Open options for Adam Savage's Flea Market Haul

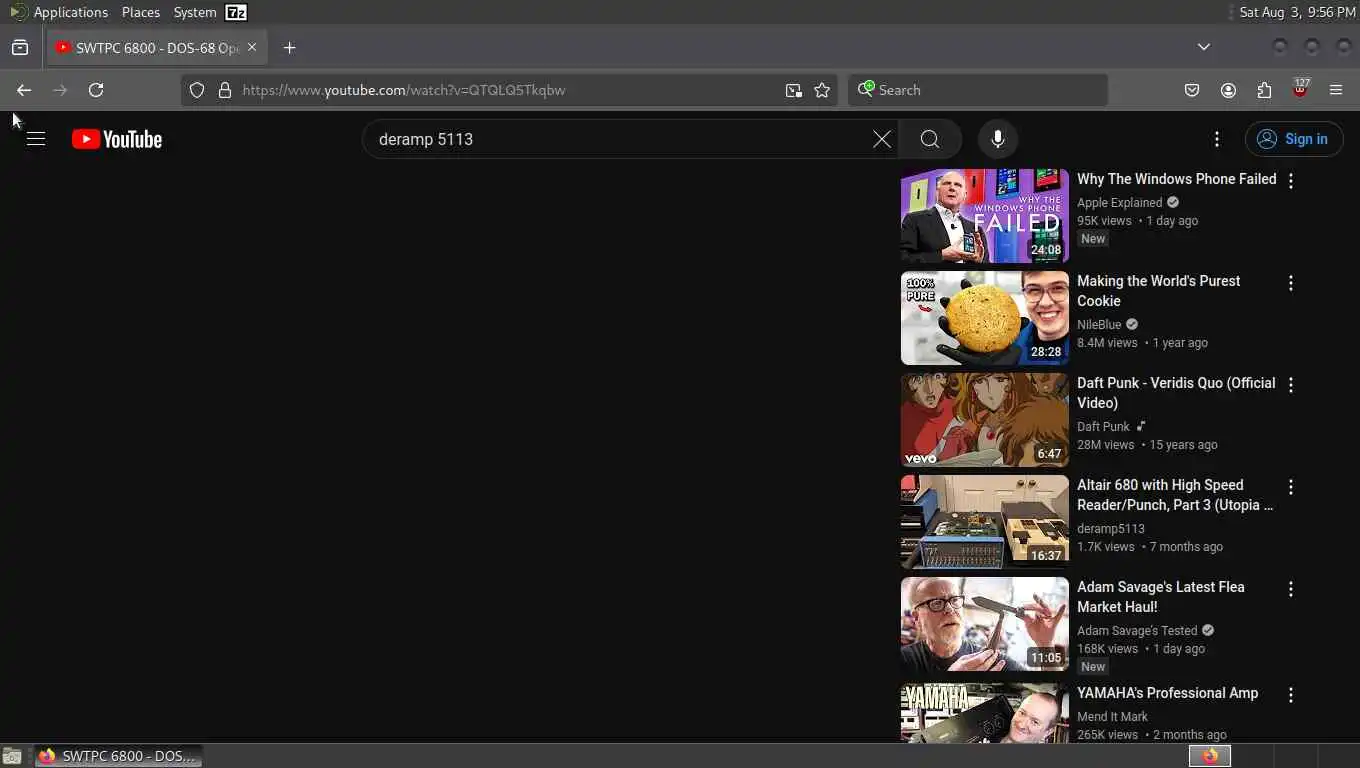[1291, 589]
